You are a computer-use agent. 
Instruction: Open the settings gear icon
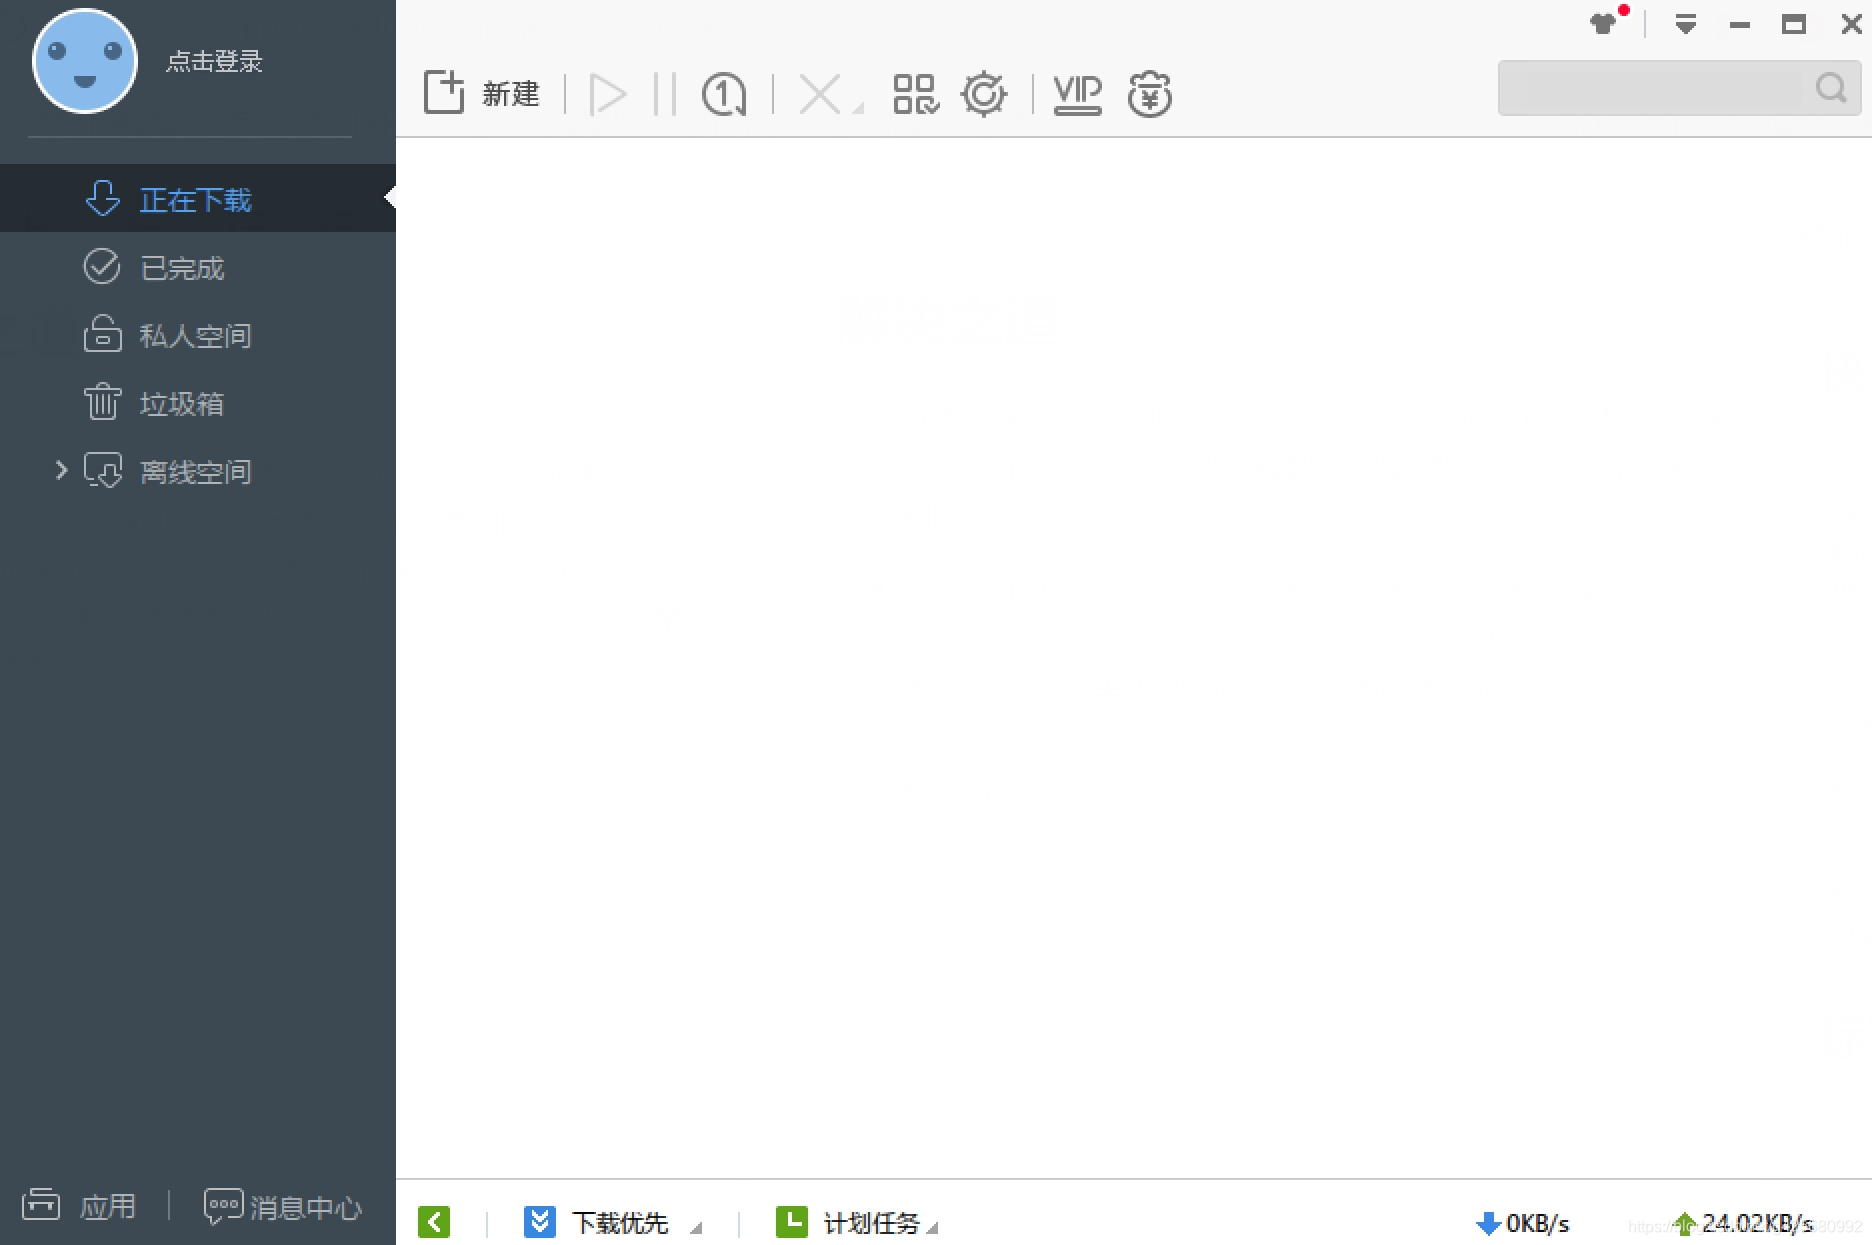pyautogui.click(x=984, y=95)
